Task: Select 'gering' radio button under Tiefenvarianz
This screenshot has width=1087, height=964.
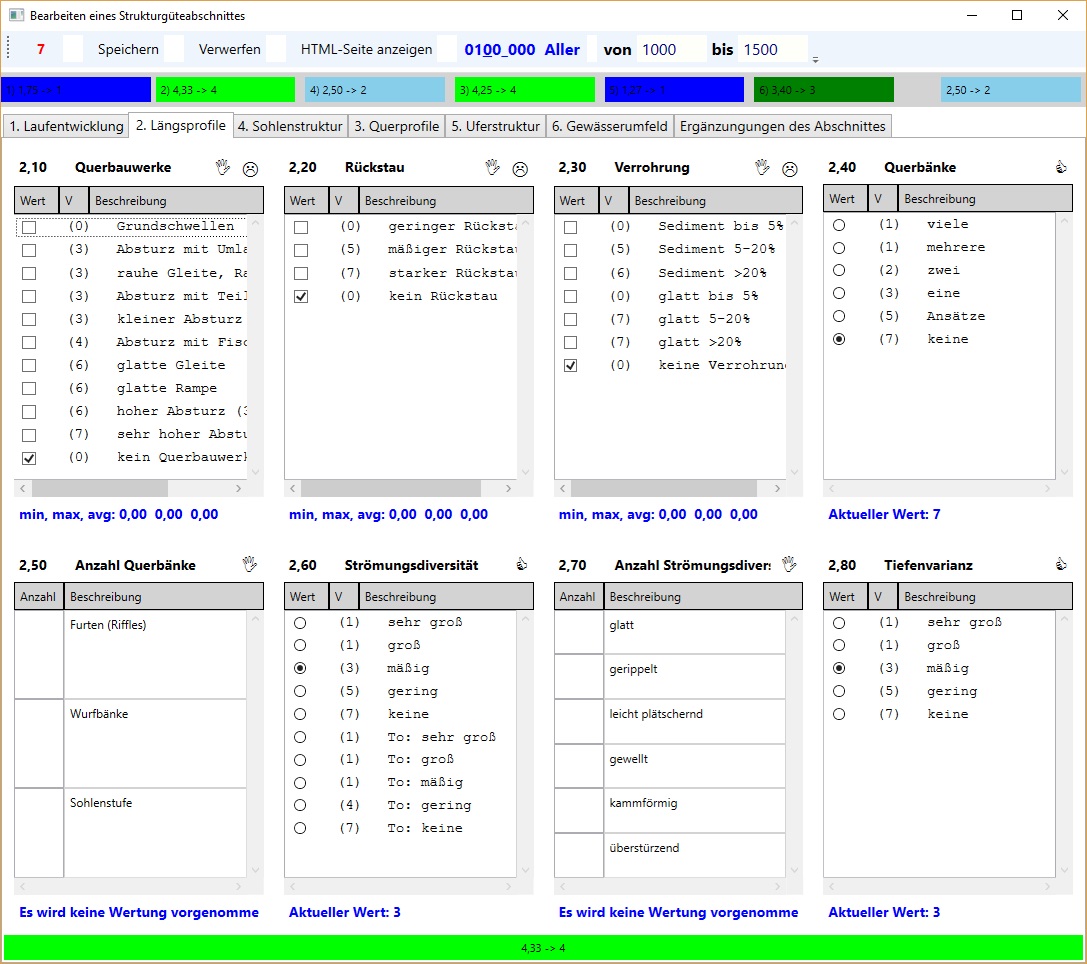Action: pyautogui.click(x=839, y=691)
